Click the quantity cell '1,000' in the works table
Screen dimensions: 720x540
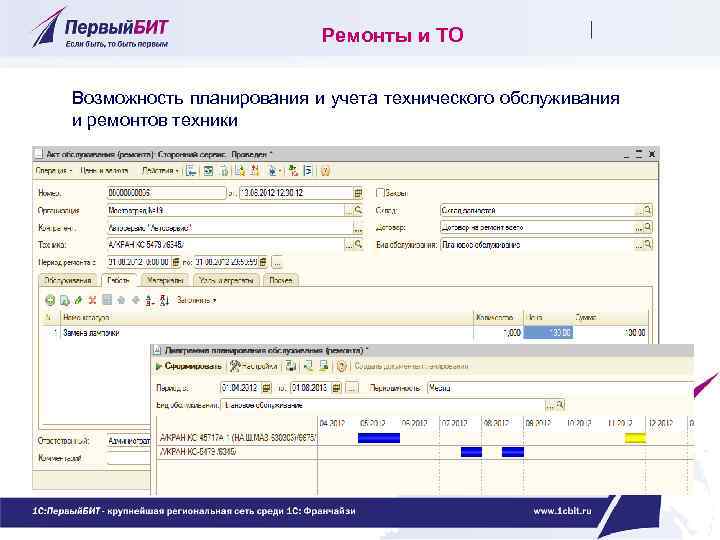(498, 332)
